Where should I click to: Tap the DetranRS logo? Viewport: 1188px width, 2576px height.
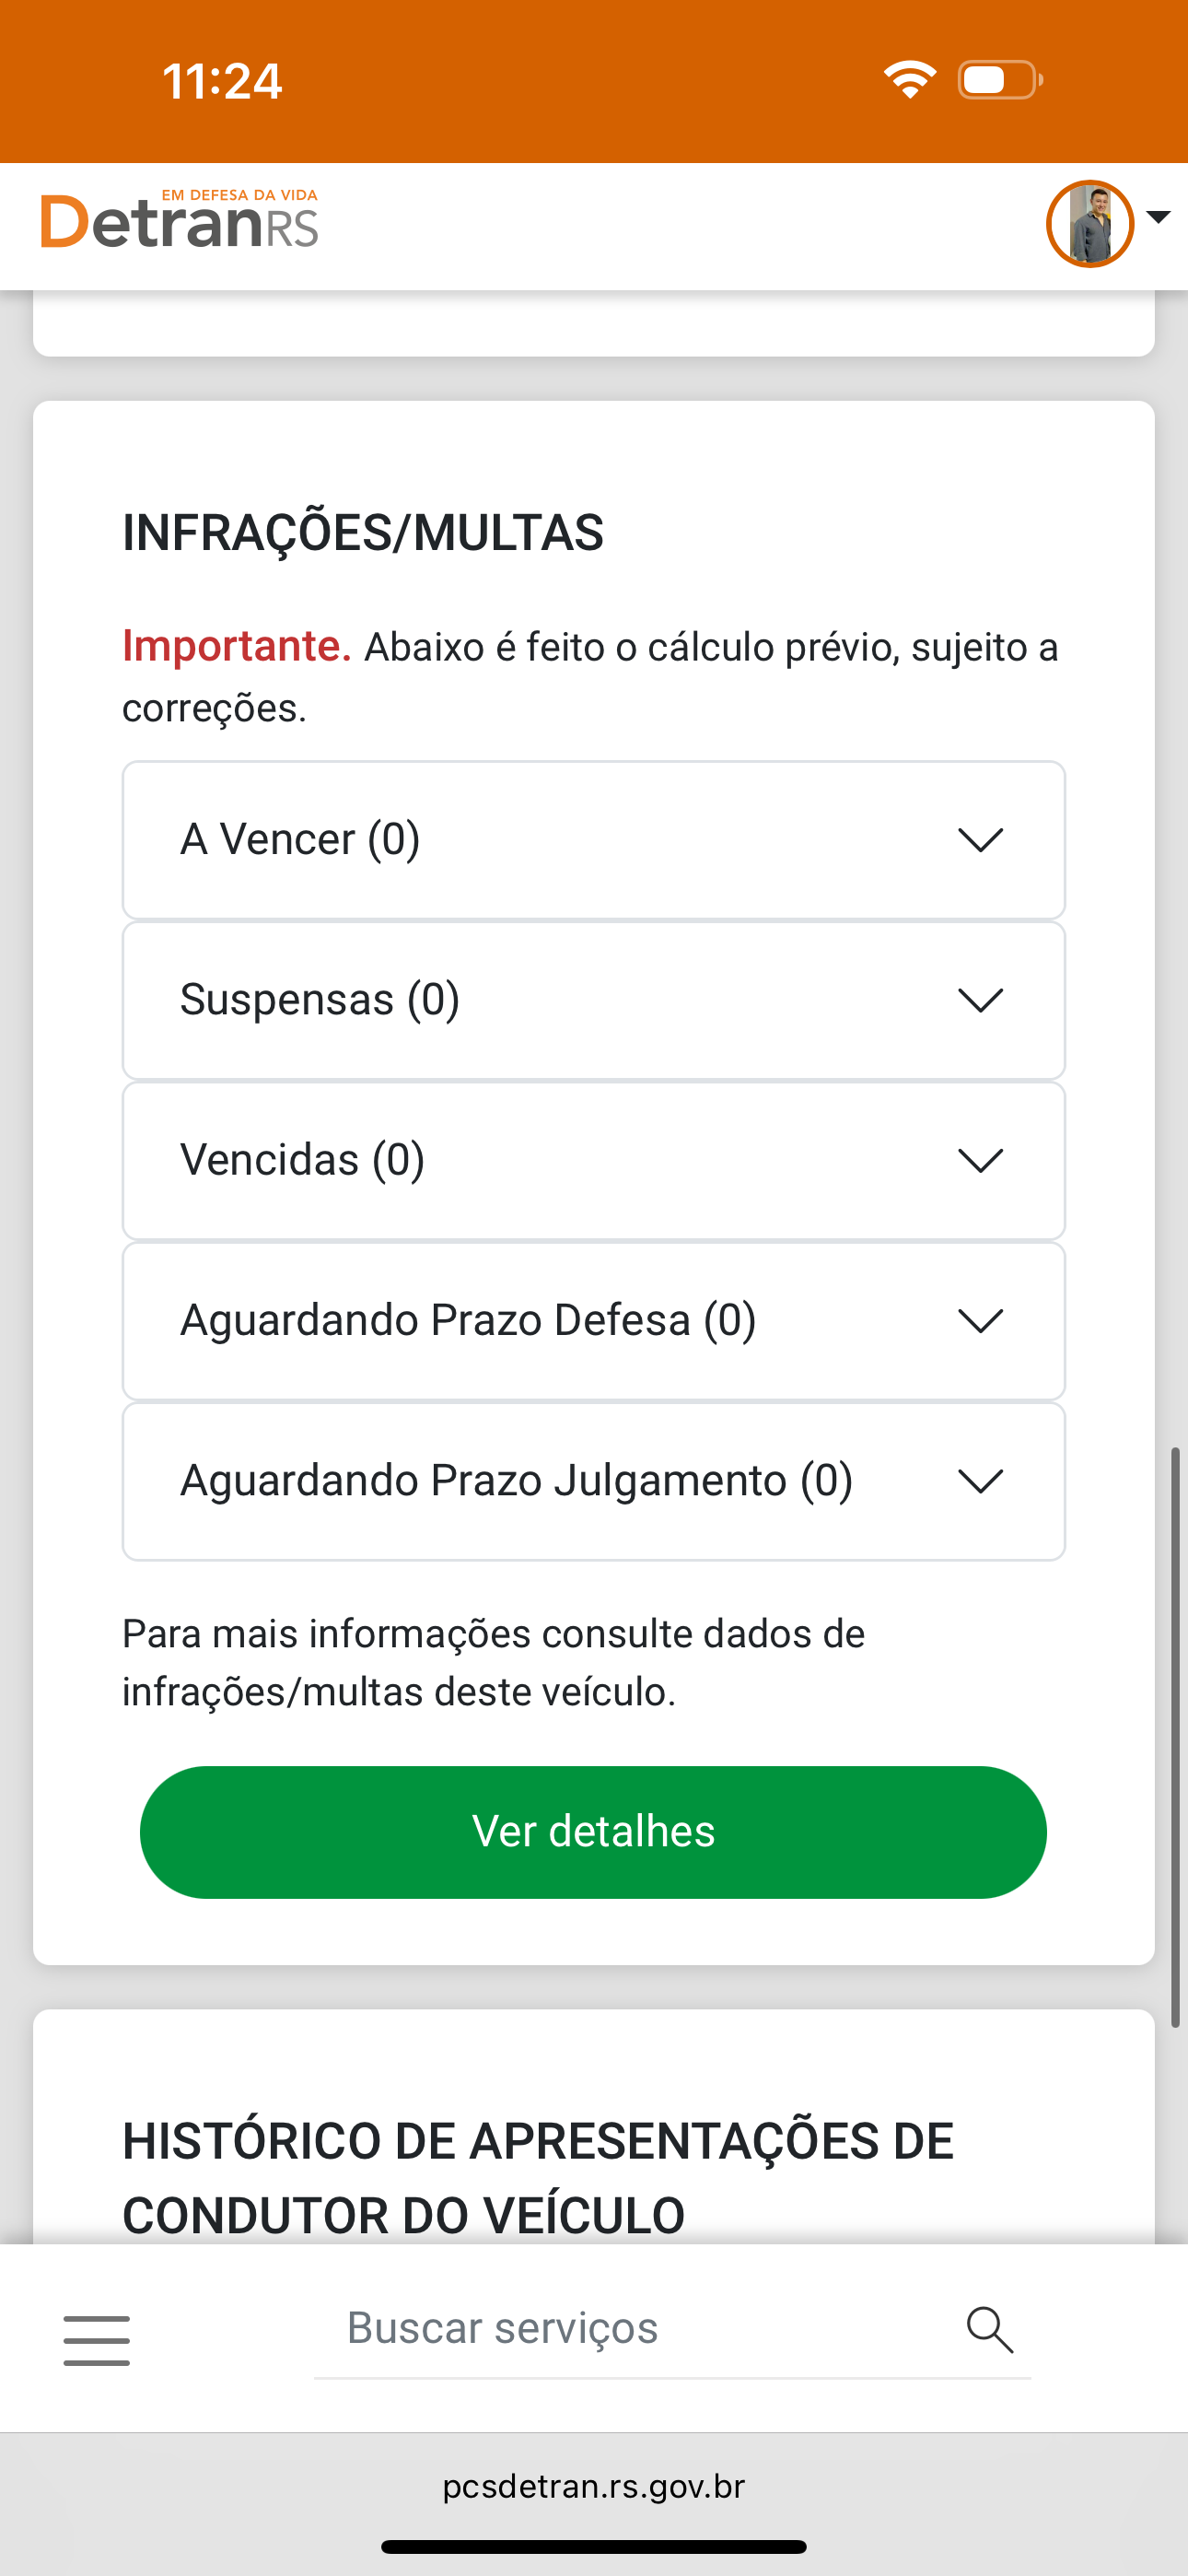pos(180,220)
